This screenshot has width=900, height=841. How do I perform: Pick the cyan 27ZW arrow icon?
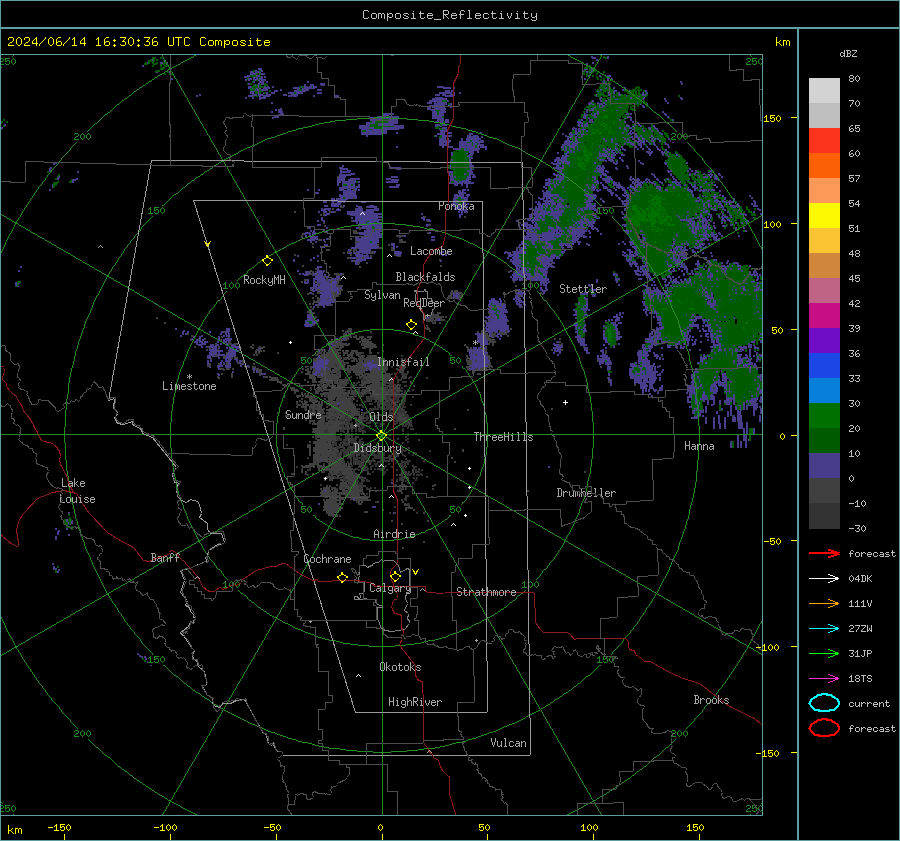pos(824,629)
